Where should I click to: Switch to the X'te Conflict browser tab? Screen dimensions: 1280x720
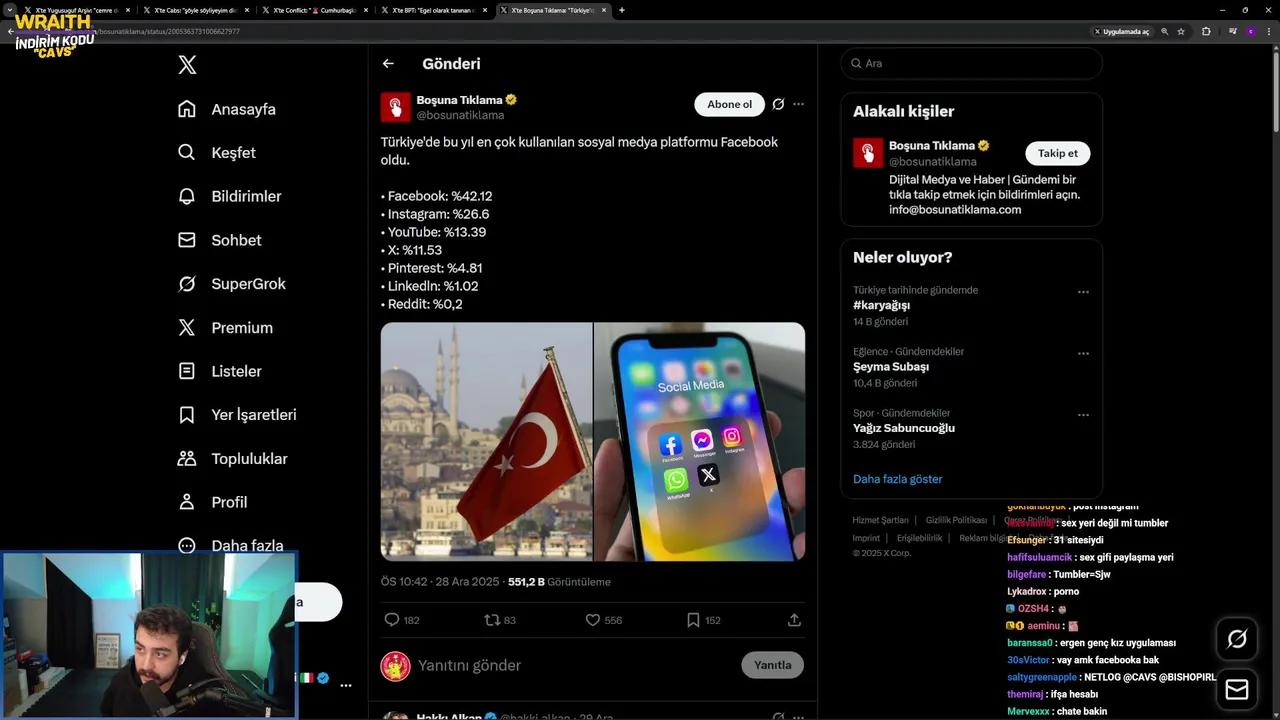(x=314, y=10)
